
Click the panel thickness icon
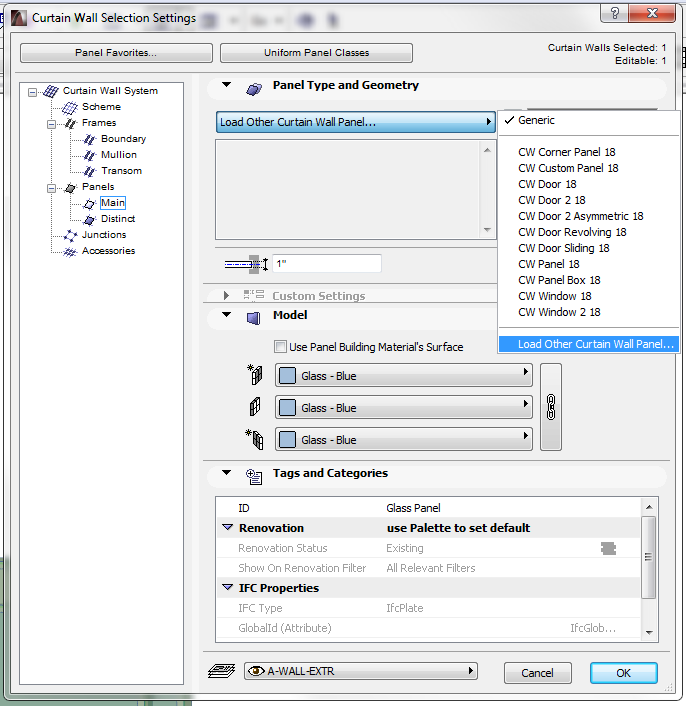[x=247, y=264]
